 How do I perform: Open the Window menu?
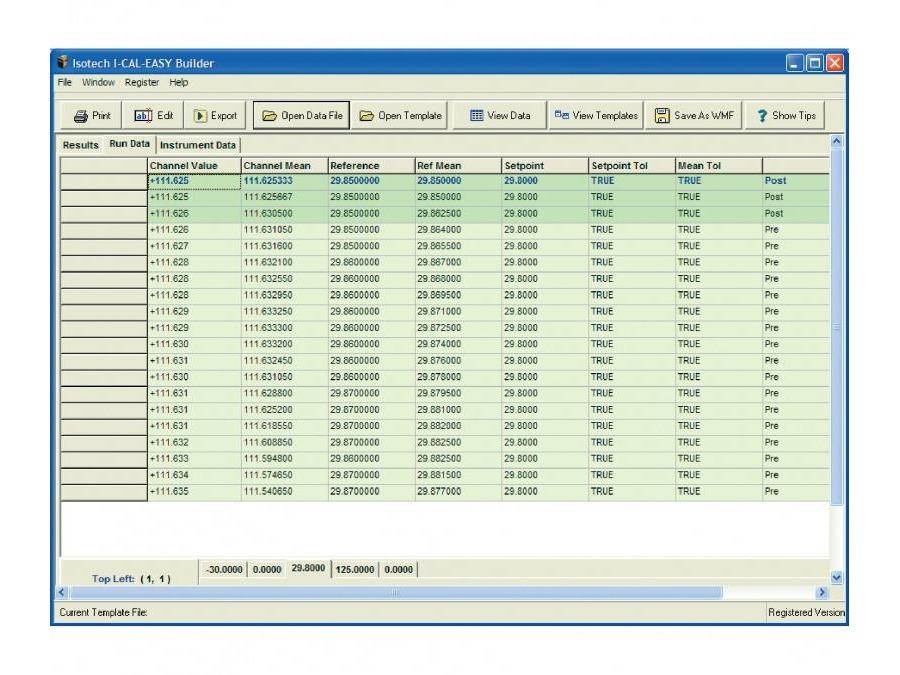[98, 83]
